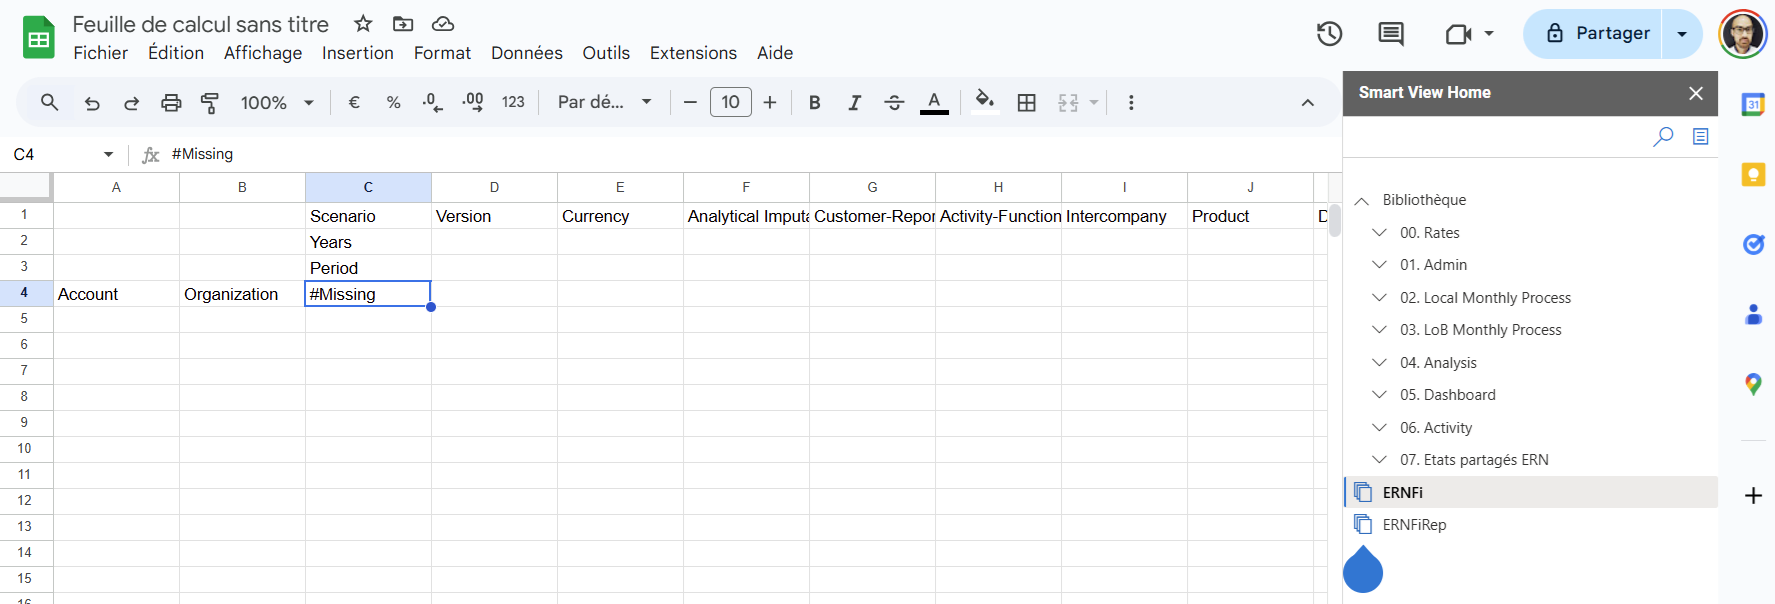Decrease font size with minus button
Viewport: 1775px width, 604px height.
[690, 102]
